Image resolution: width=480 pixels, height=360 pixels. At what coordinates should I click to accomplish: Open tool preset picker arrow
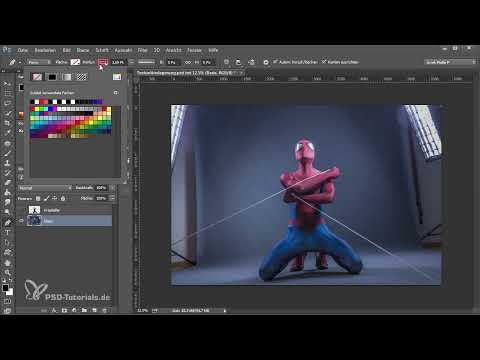click(x=20, y=62)
